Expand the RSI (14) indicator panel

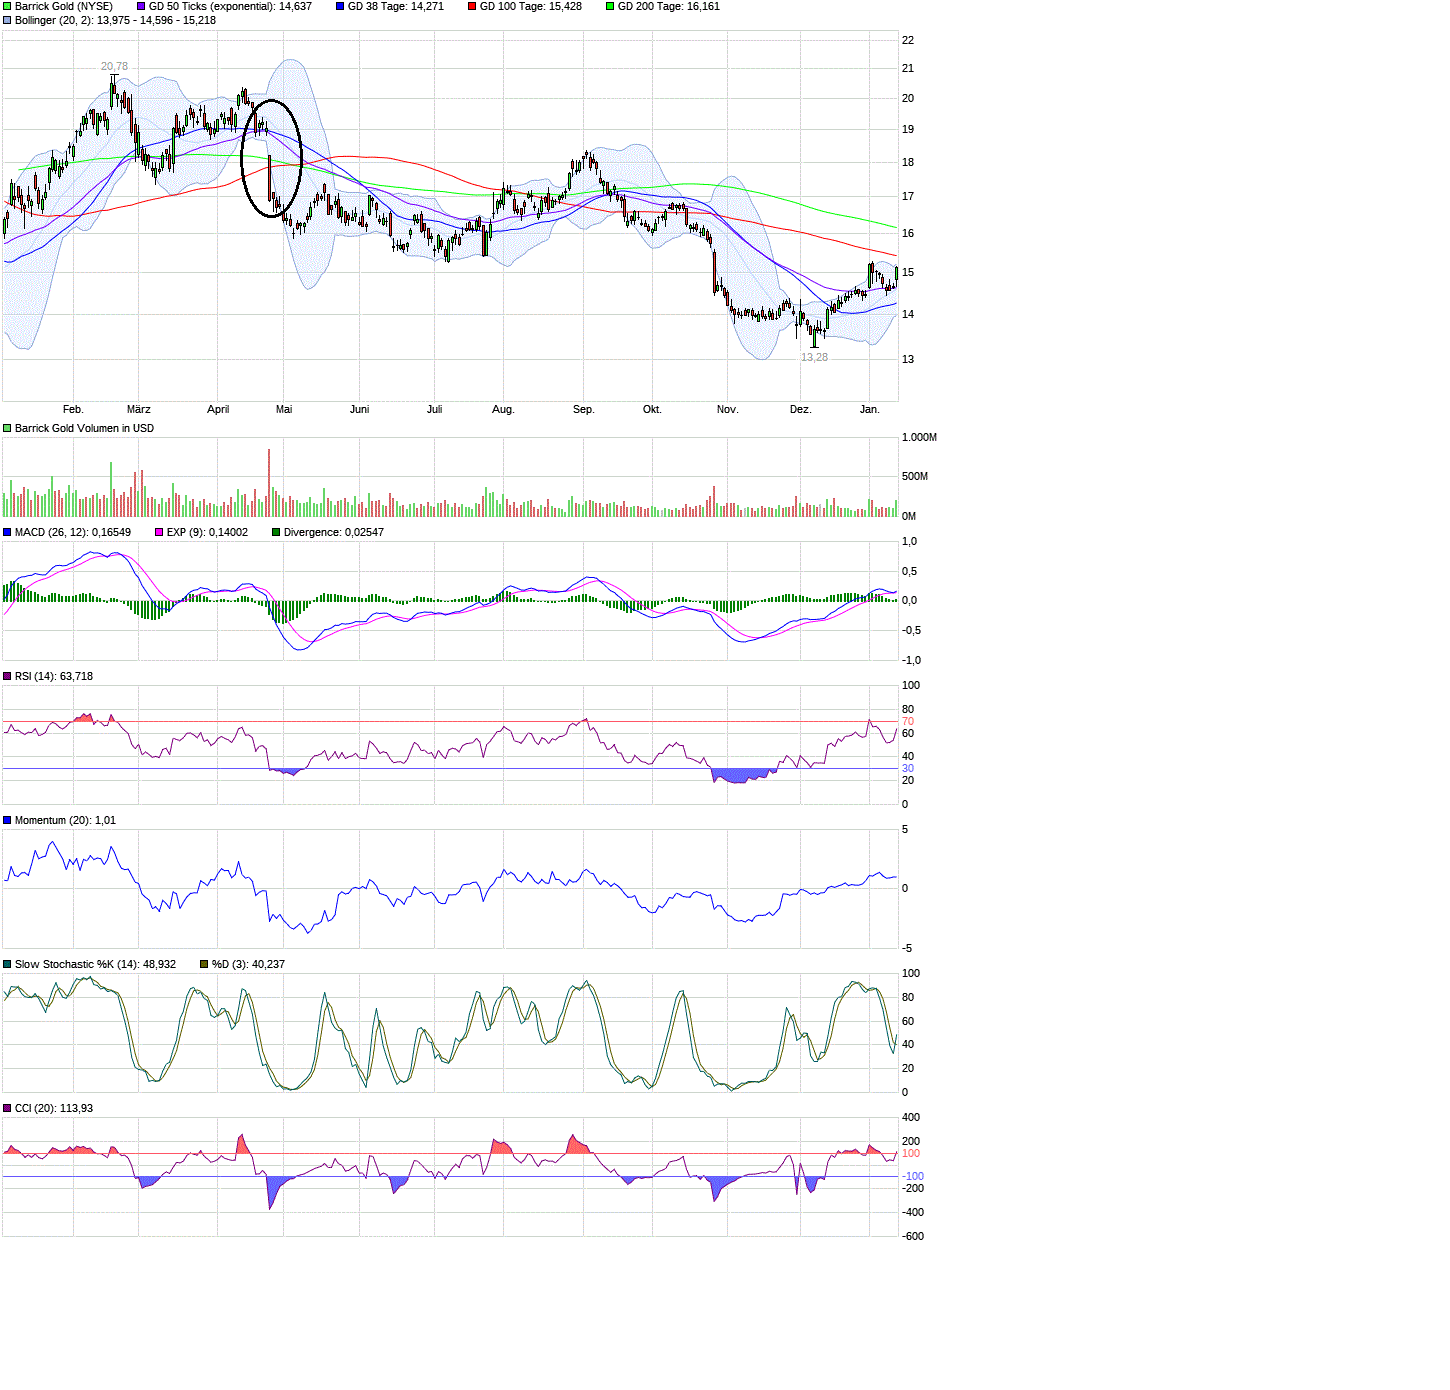click(x=8, y=676)
